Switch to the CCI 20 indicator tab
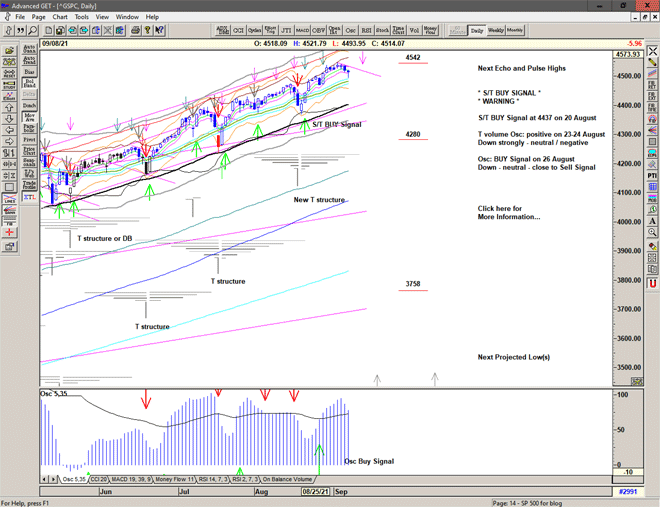The image size is (660, 507). click(x=98, y=480)
